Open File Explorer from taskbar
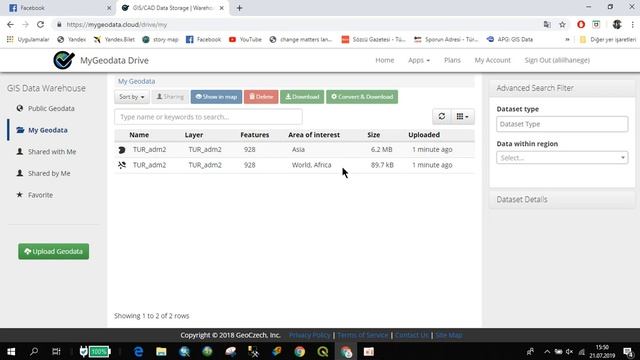The image size is (640, 360). coord(161,351)
